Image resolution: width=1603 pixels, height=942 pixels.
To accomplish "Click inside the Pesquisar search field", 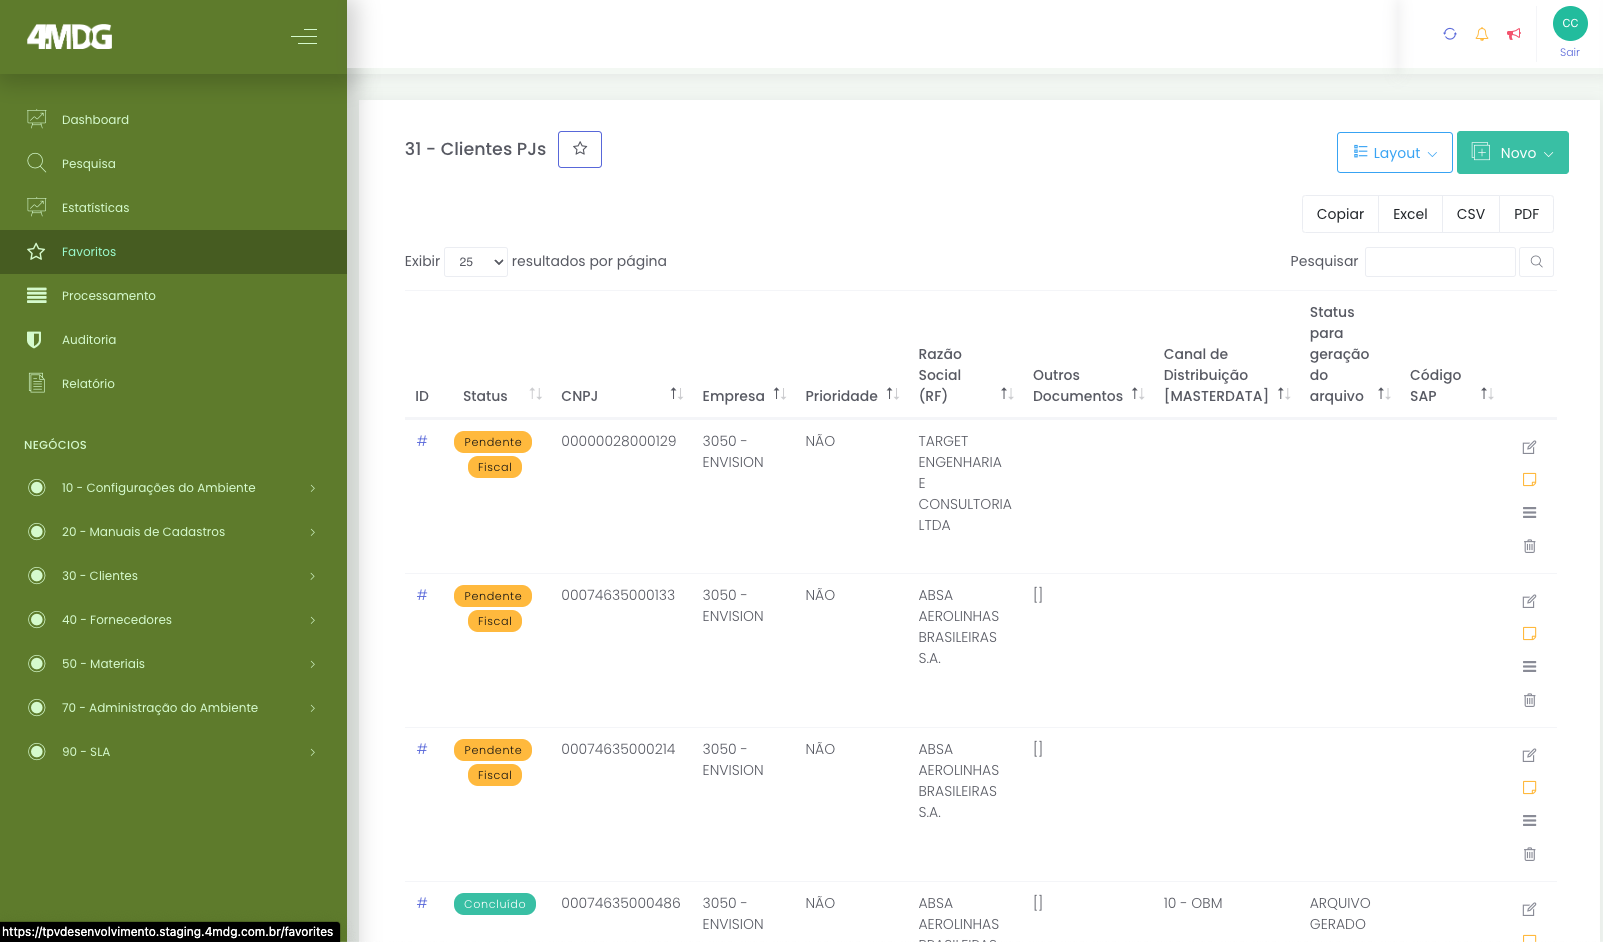I will click(x=1440, y=261).
